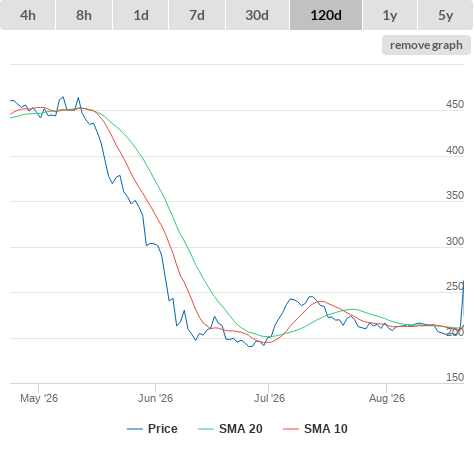Click the red SMA 10 legend marker

pos(291,429)
